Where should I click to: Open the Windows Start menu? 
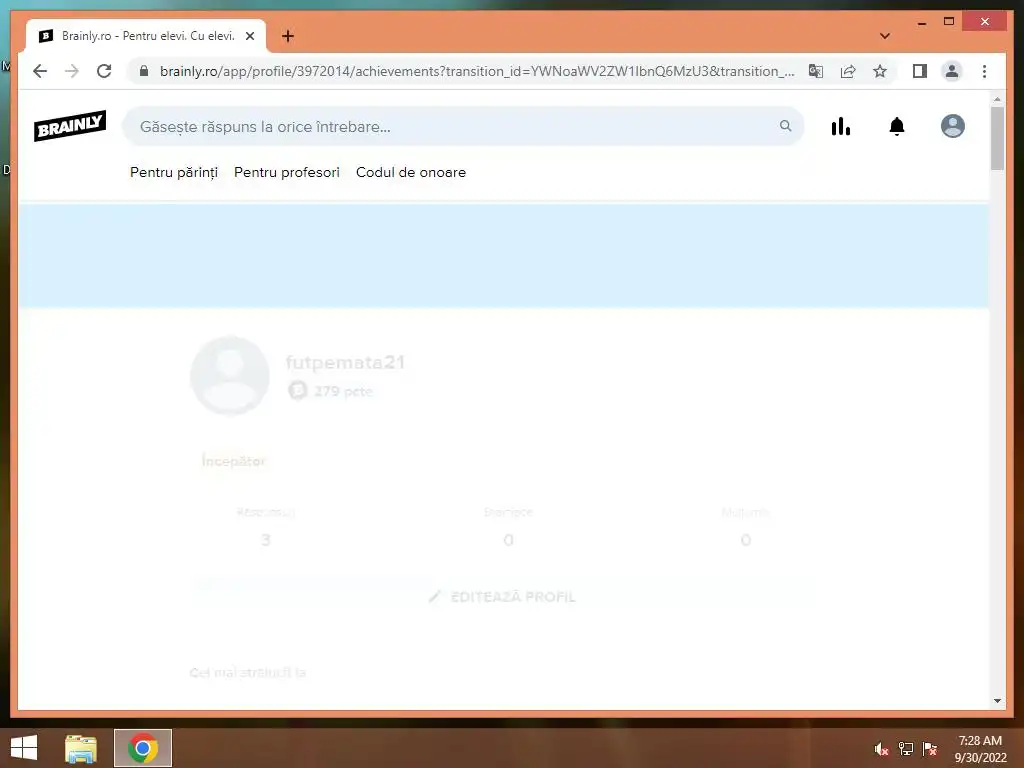(24, 748)
